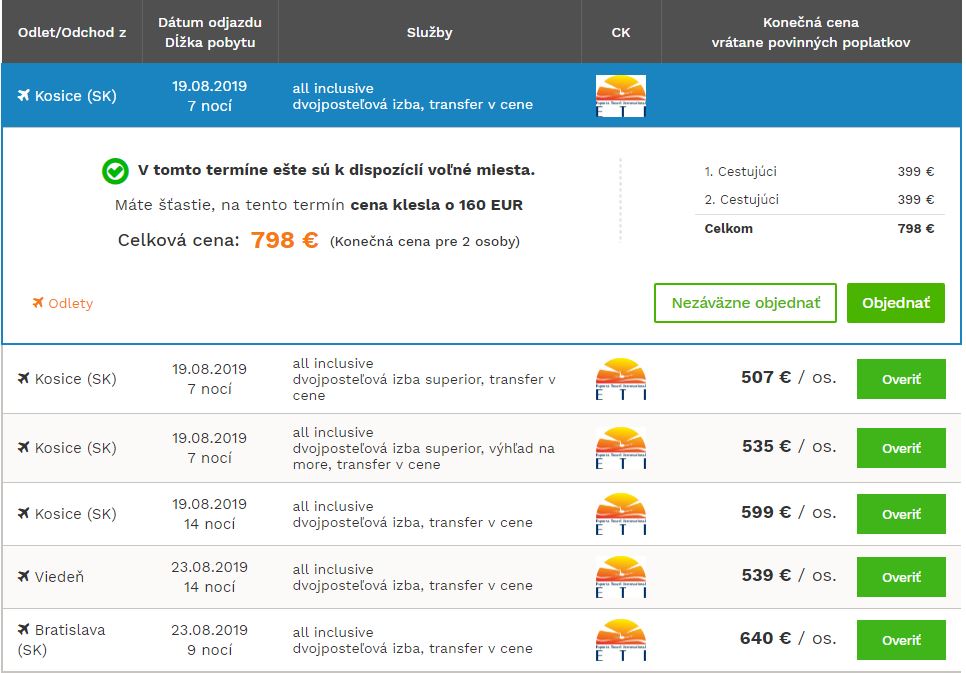Click Overiť for the 535 € sea view offer
This screenshot has height=673, width=966.
(x=901, y=448)
